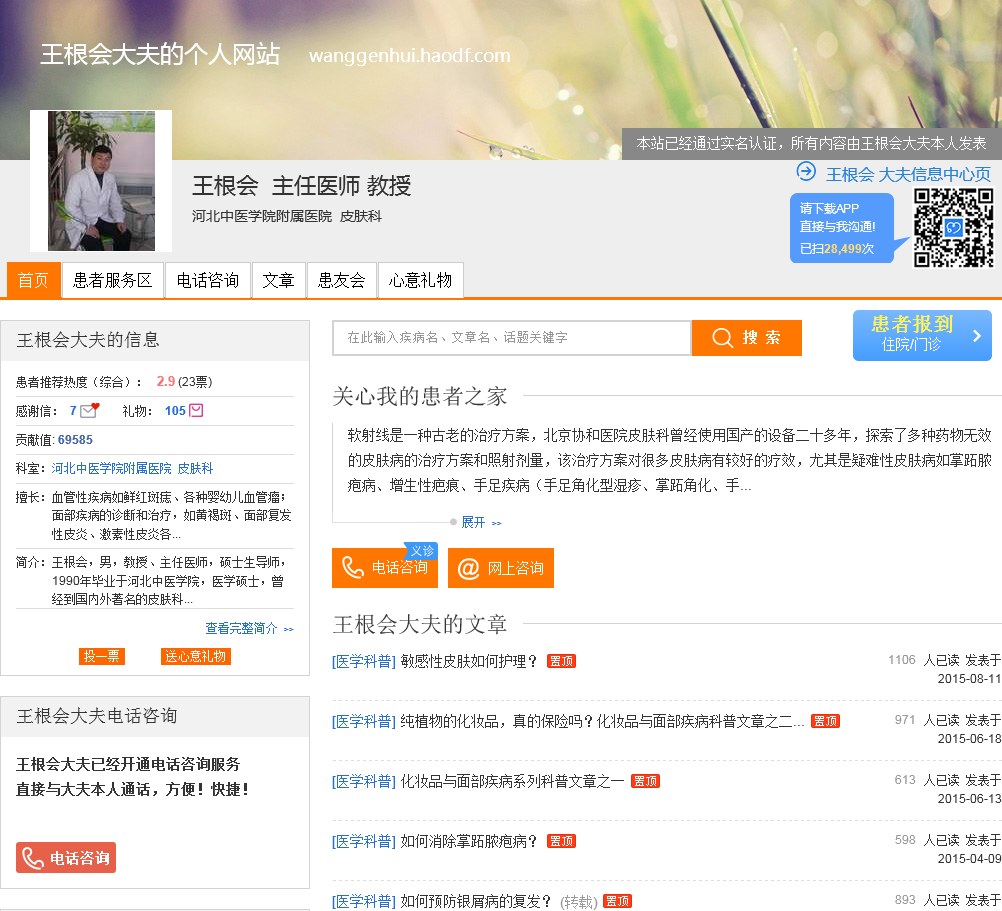Click the 送心意礼物 button

tap(196, 656)
